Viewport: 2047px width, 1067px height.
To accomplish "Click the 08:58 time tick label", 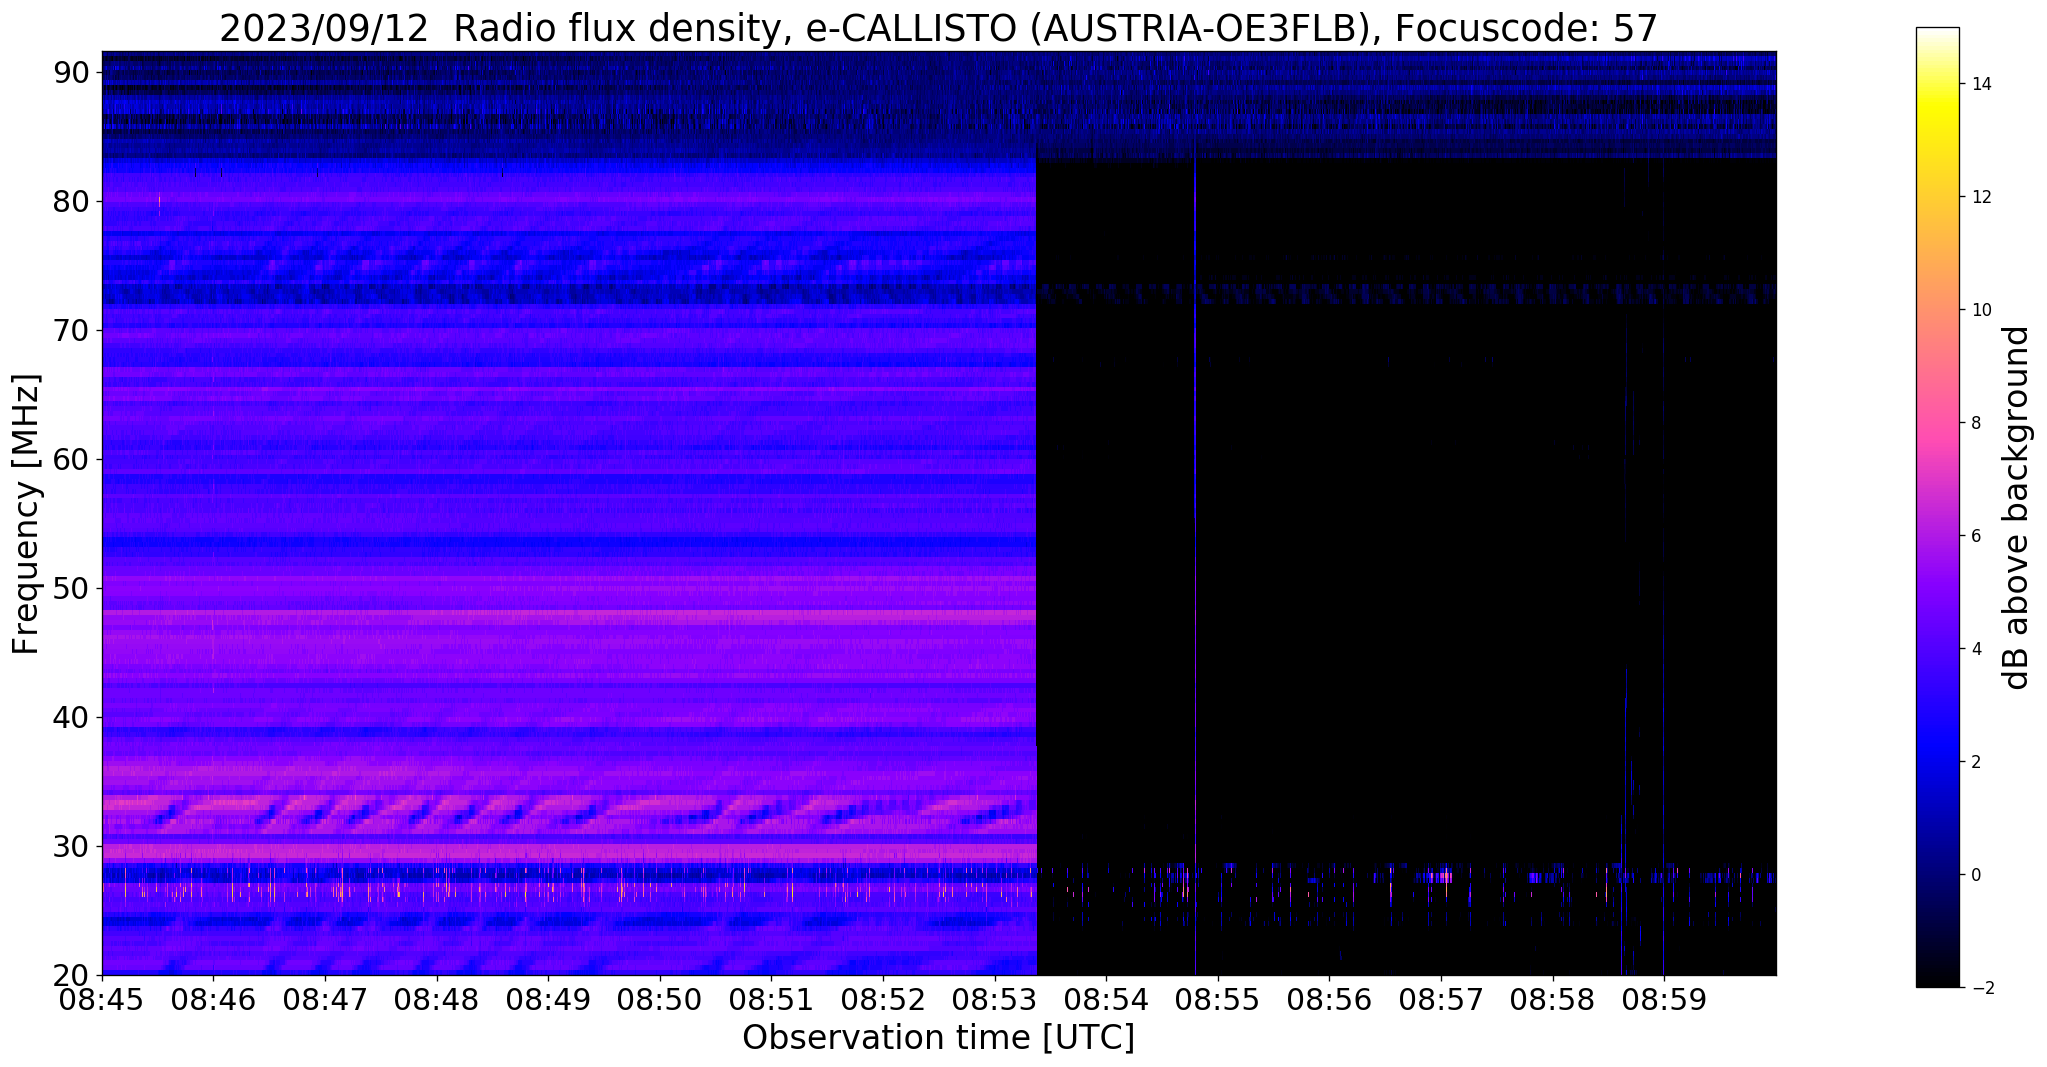I will click(x=1552, y=1000).
